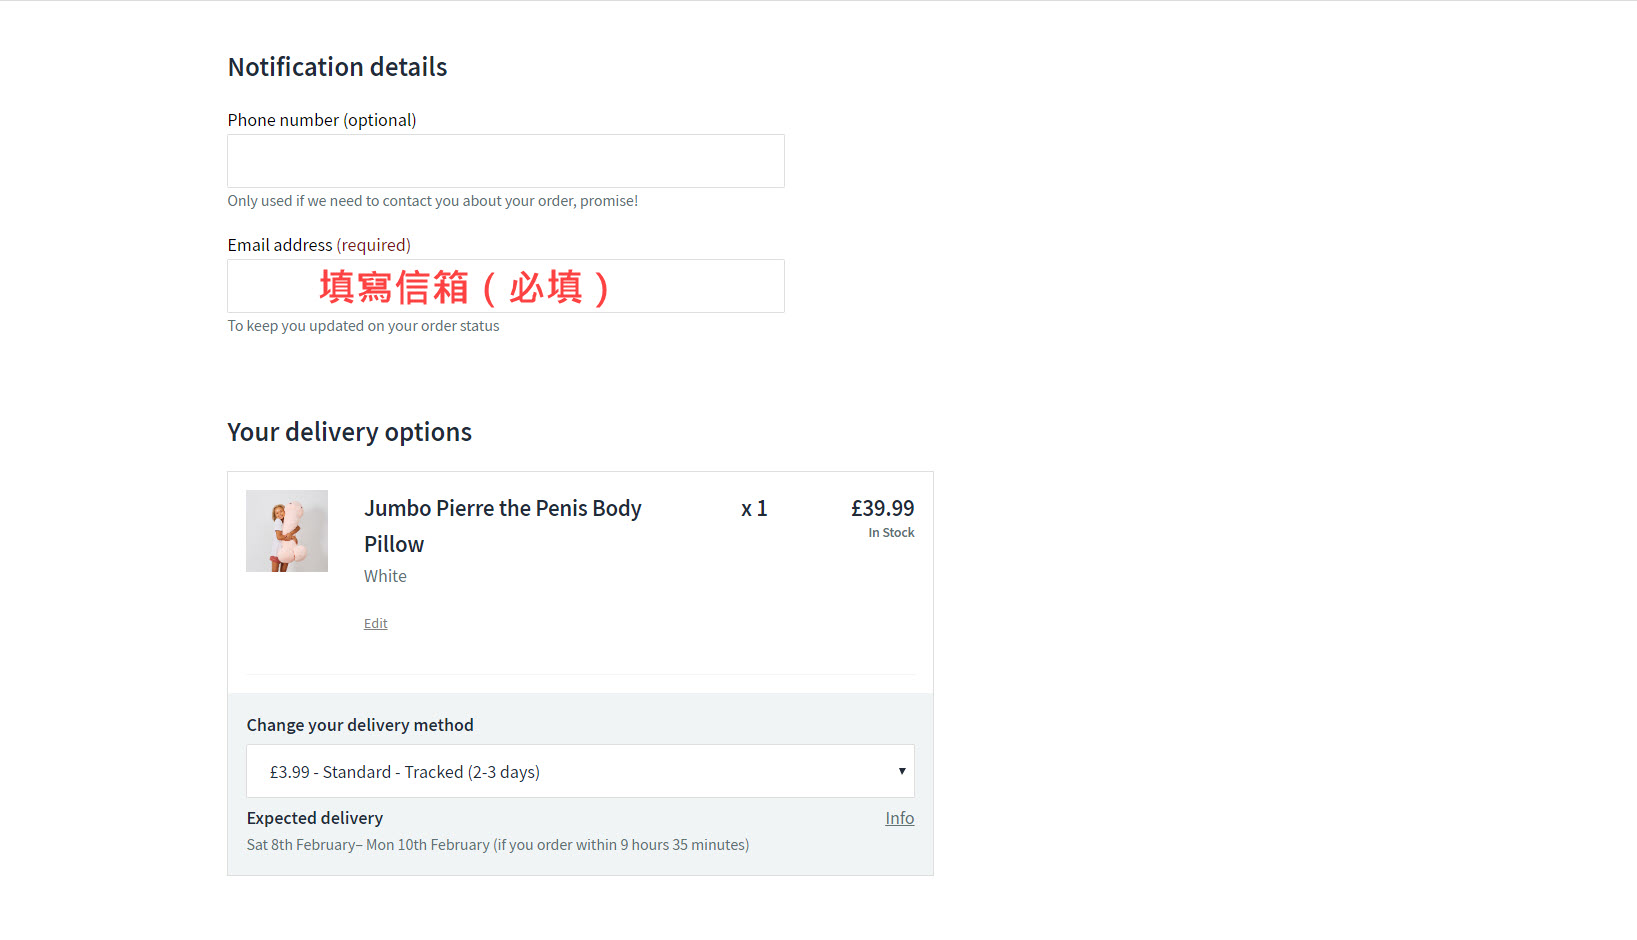Click the 'Change your delivery method' label

360,725
